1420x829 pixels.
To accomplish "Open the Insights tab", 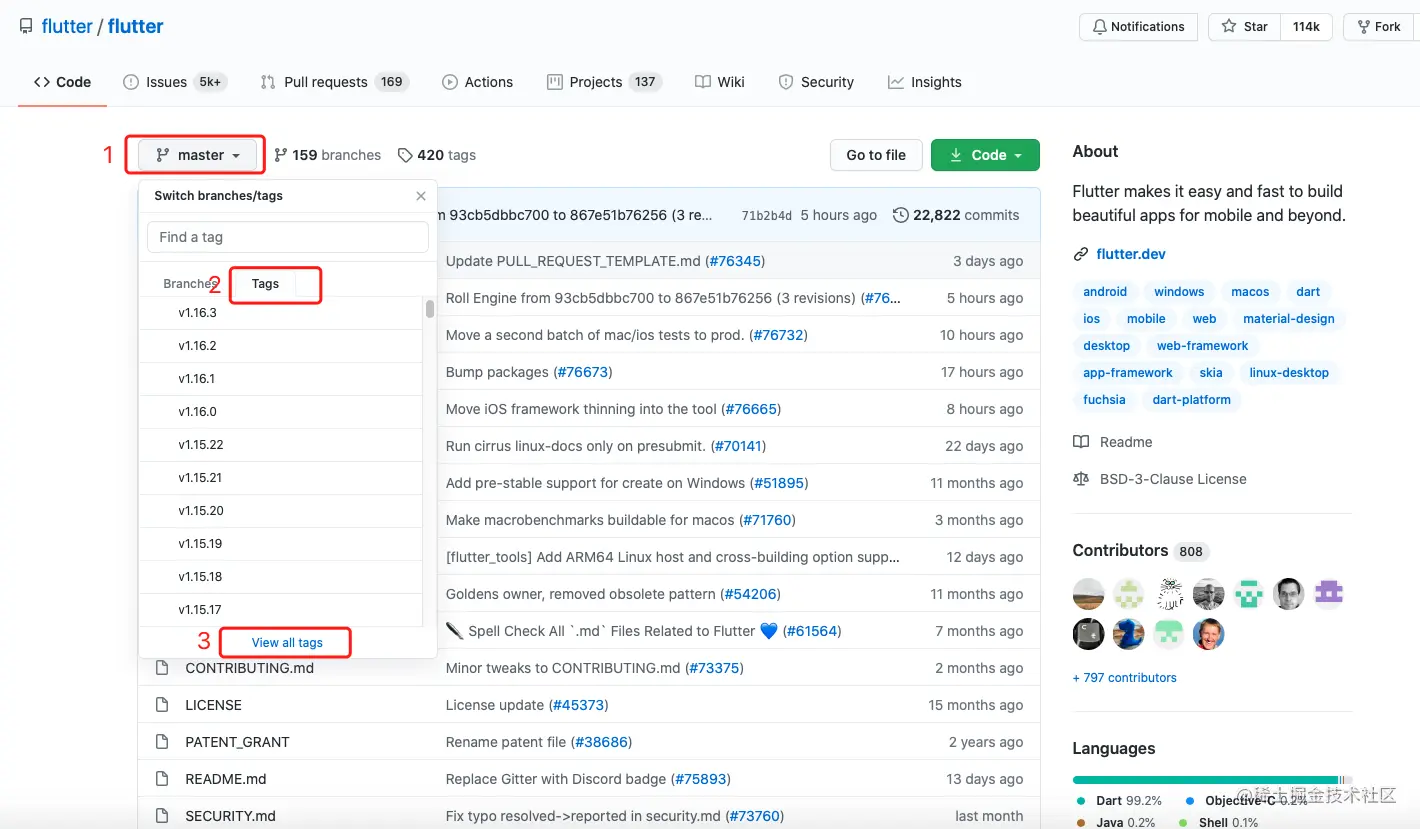I will (x=925, y=82).
